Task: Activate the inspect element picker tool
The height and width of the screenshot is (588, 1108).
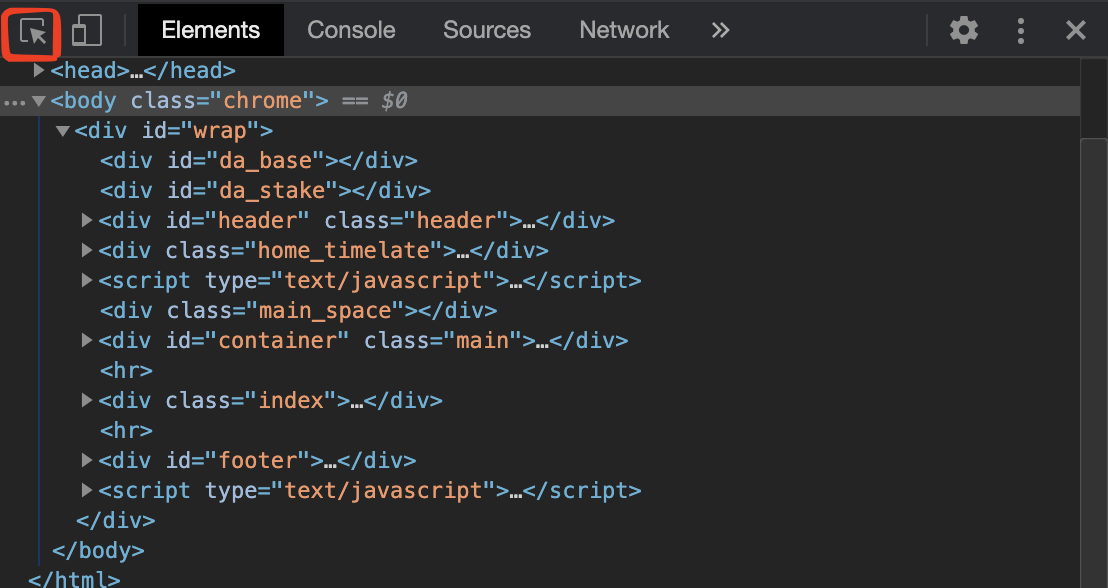Action: click(x=33, y=31)
